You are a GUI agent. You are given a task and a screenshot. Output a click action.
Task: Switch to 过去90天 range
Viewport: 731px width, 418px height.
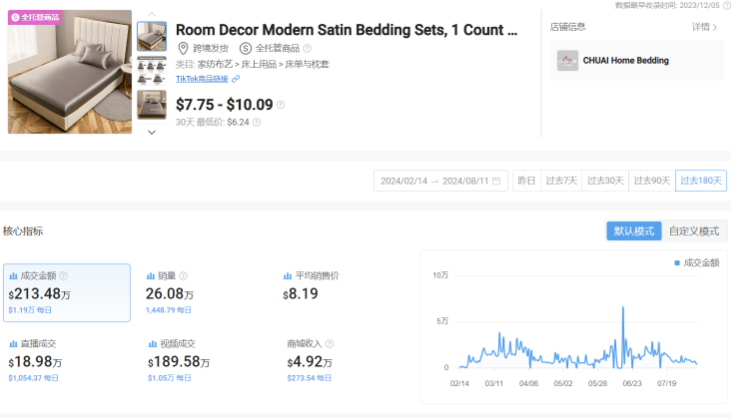point(652,181)
